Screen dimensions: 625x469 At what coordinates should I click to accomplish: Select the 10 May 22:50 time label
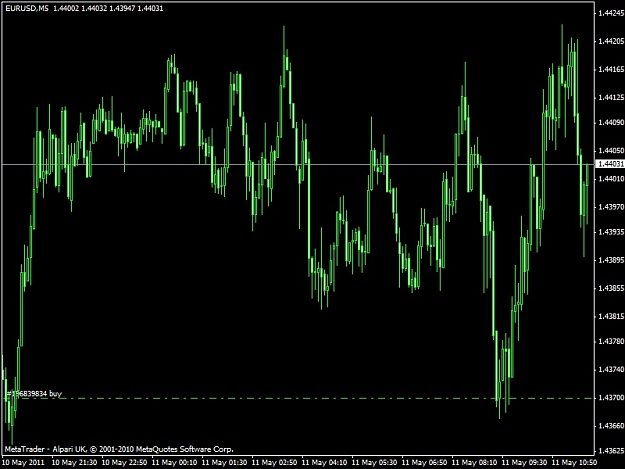[x=124, y=462]
